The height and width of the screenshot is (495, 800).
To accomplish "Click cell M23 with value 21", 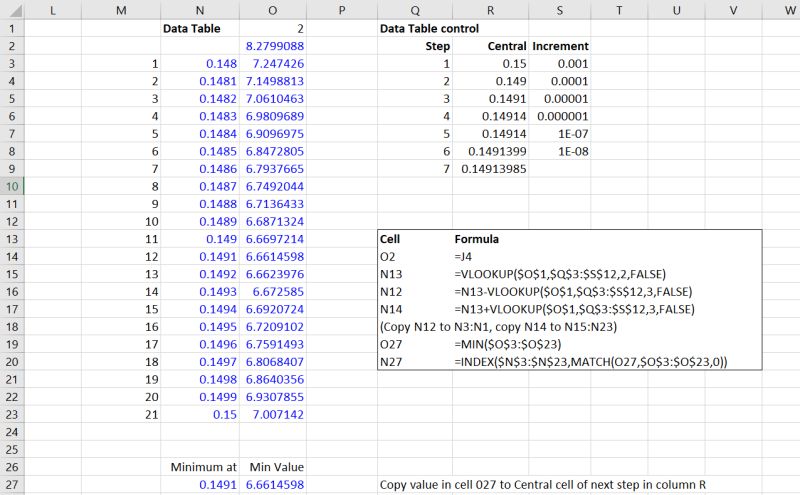I will 121,414.
